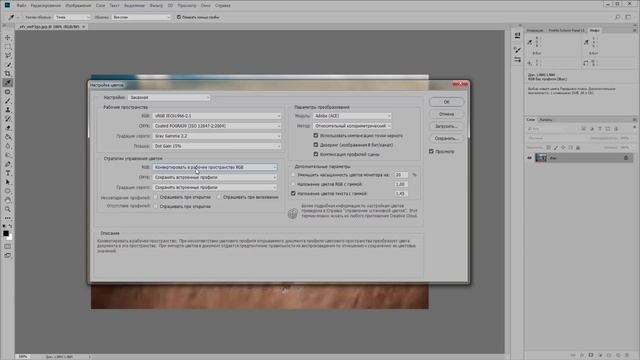The height and width of the screenshot is (360, 640).
Task: Select the Zoom tool
Action: (8, 209)
